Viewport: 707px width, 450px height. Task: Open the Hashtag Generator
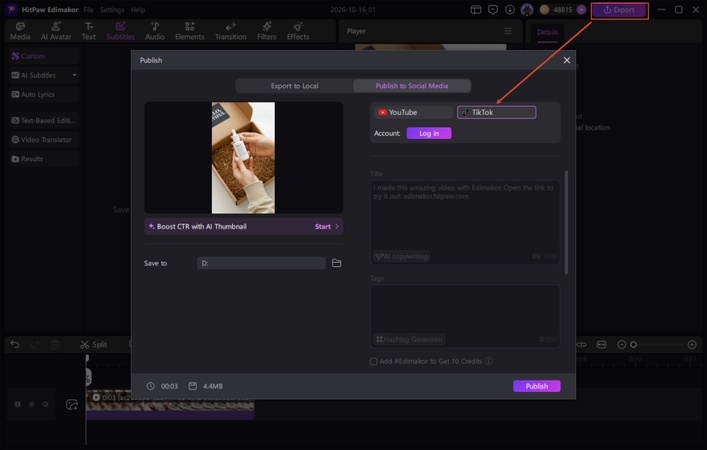[x=409, y=339]
